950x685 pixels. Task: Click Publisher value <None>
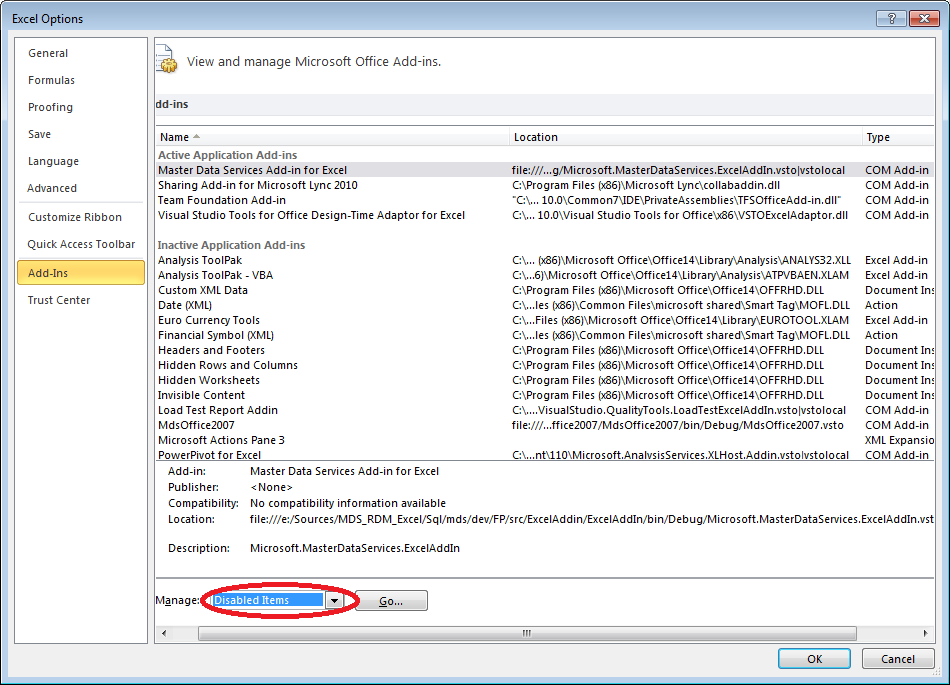pos(271,488)
